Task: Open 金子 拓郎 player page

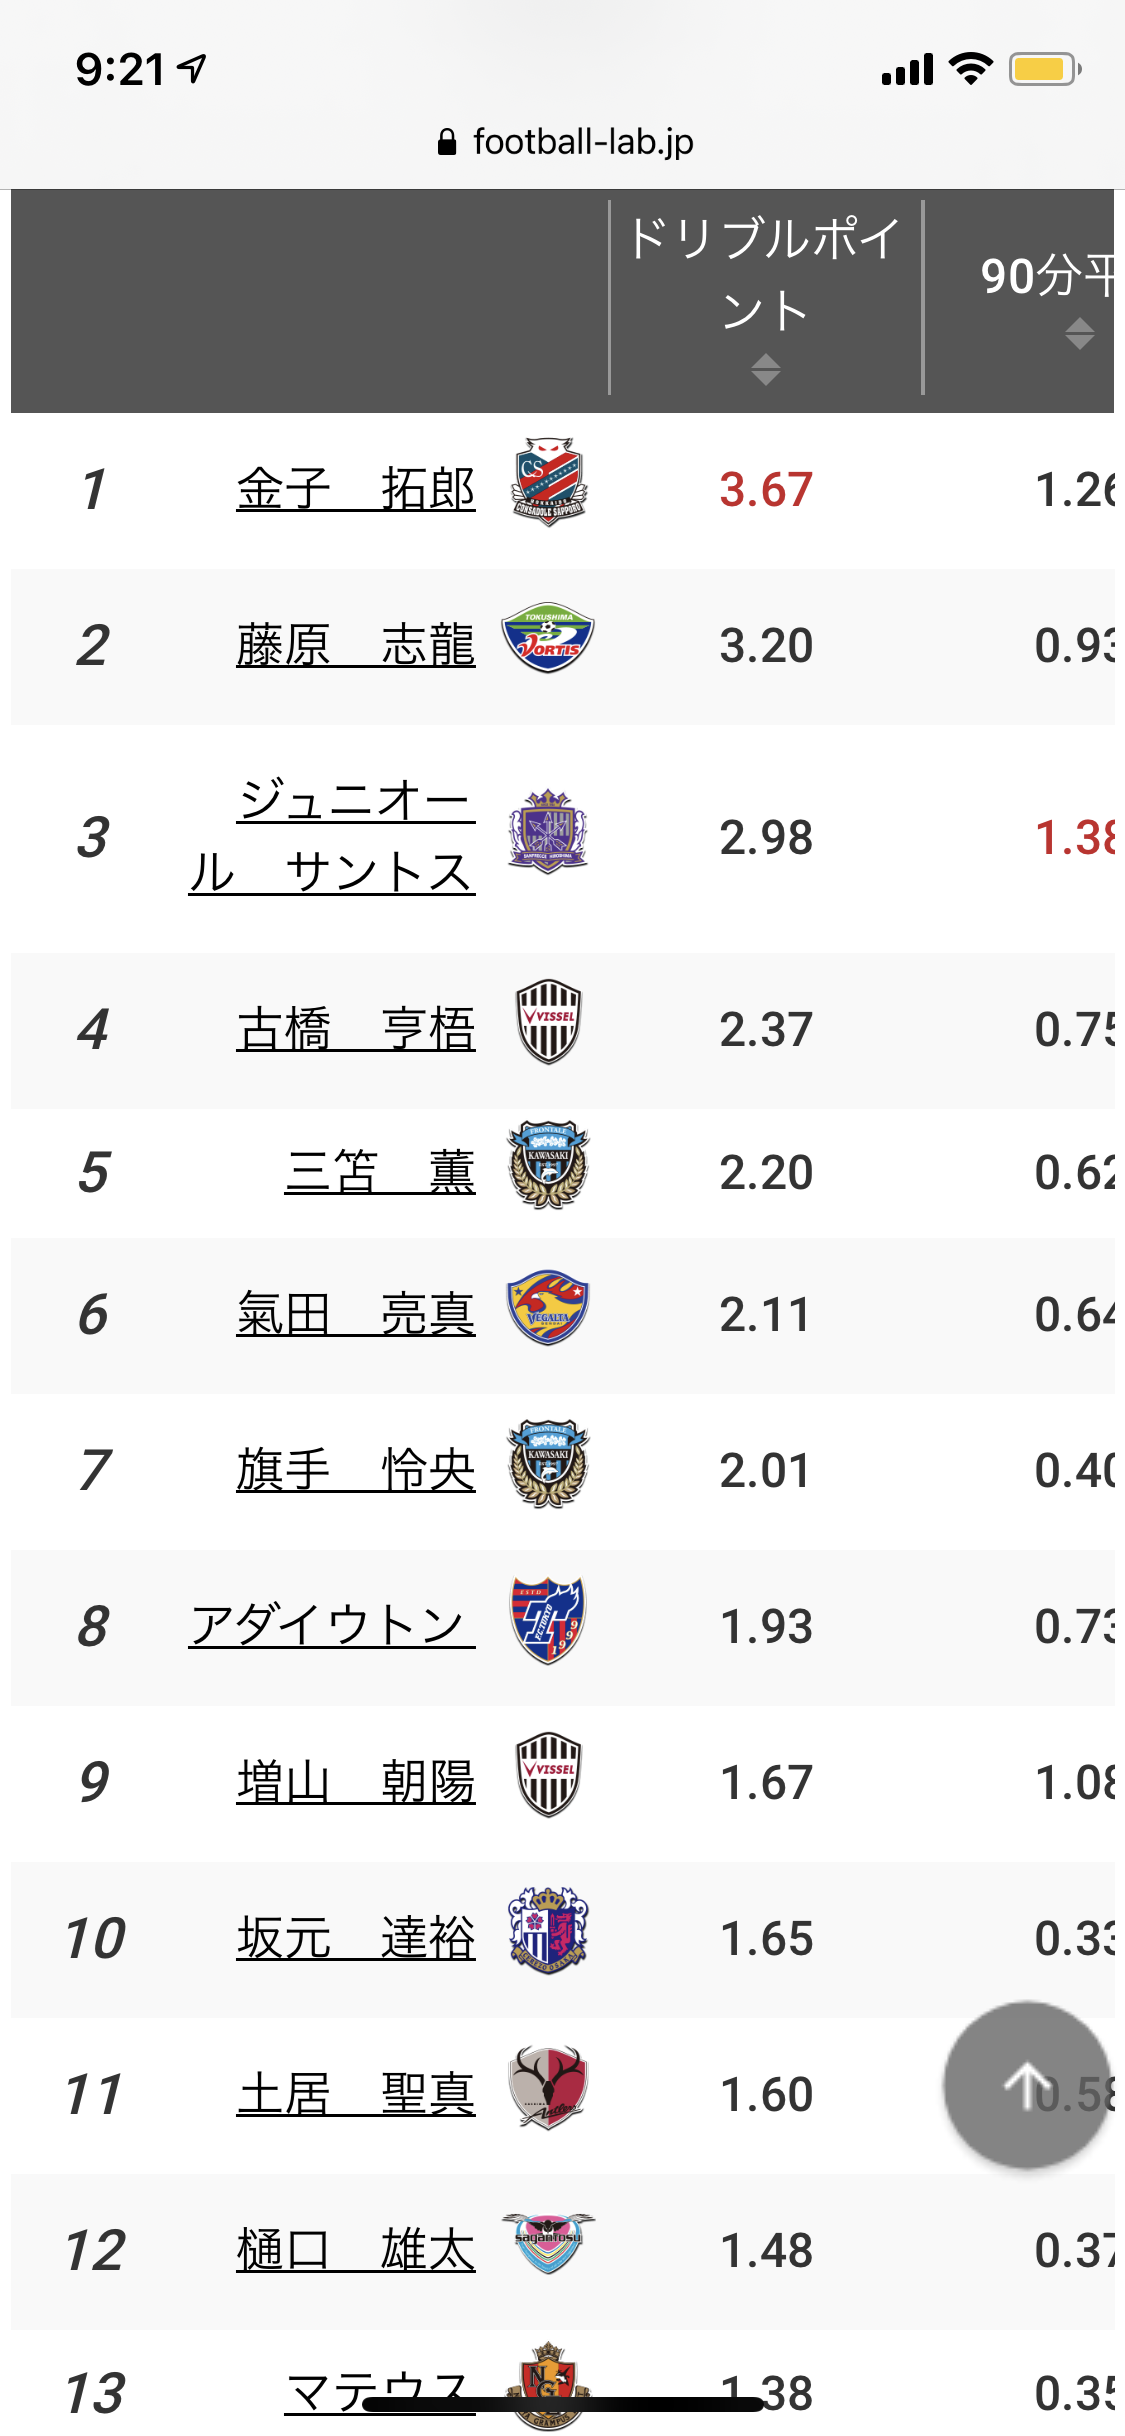Action: click(356, 490)
